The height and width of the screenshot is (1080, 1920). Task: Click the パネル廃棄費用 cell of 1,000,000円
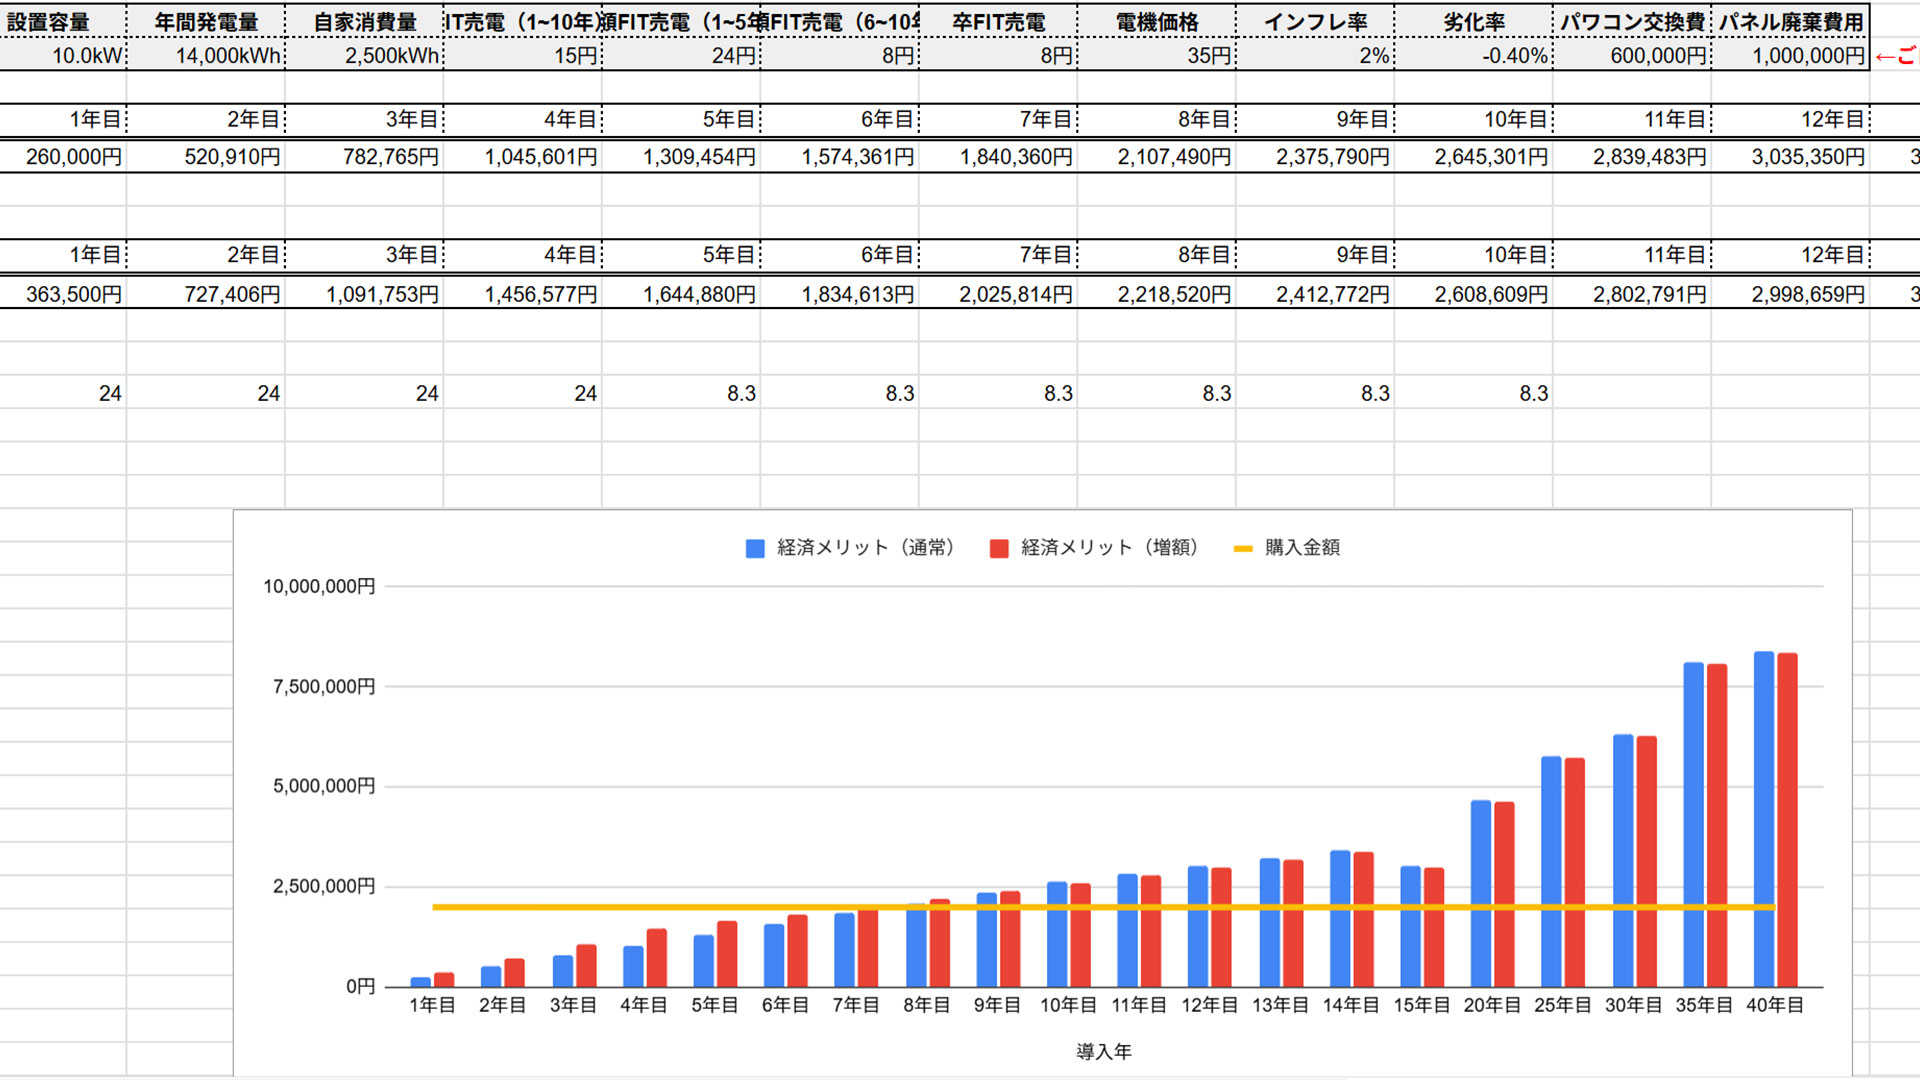pyautogui.click(x=1805, y=56)
